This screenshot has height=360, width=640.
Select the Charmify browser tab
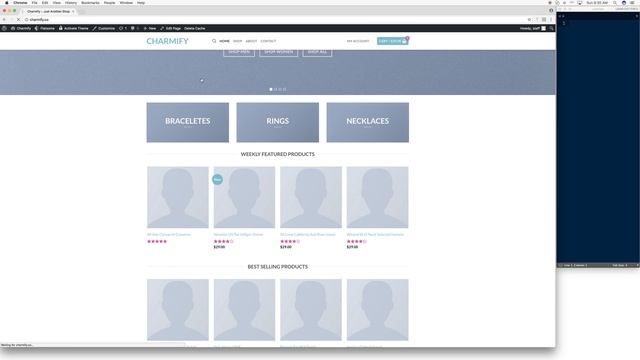[48, 11]
